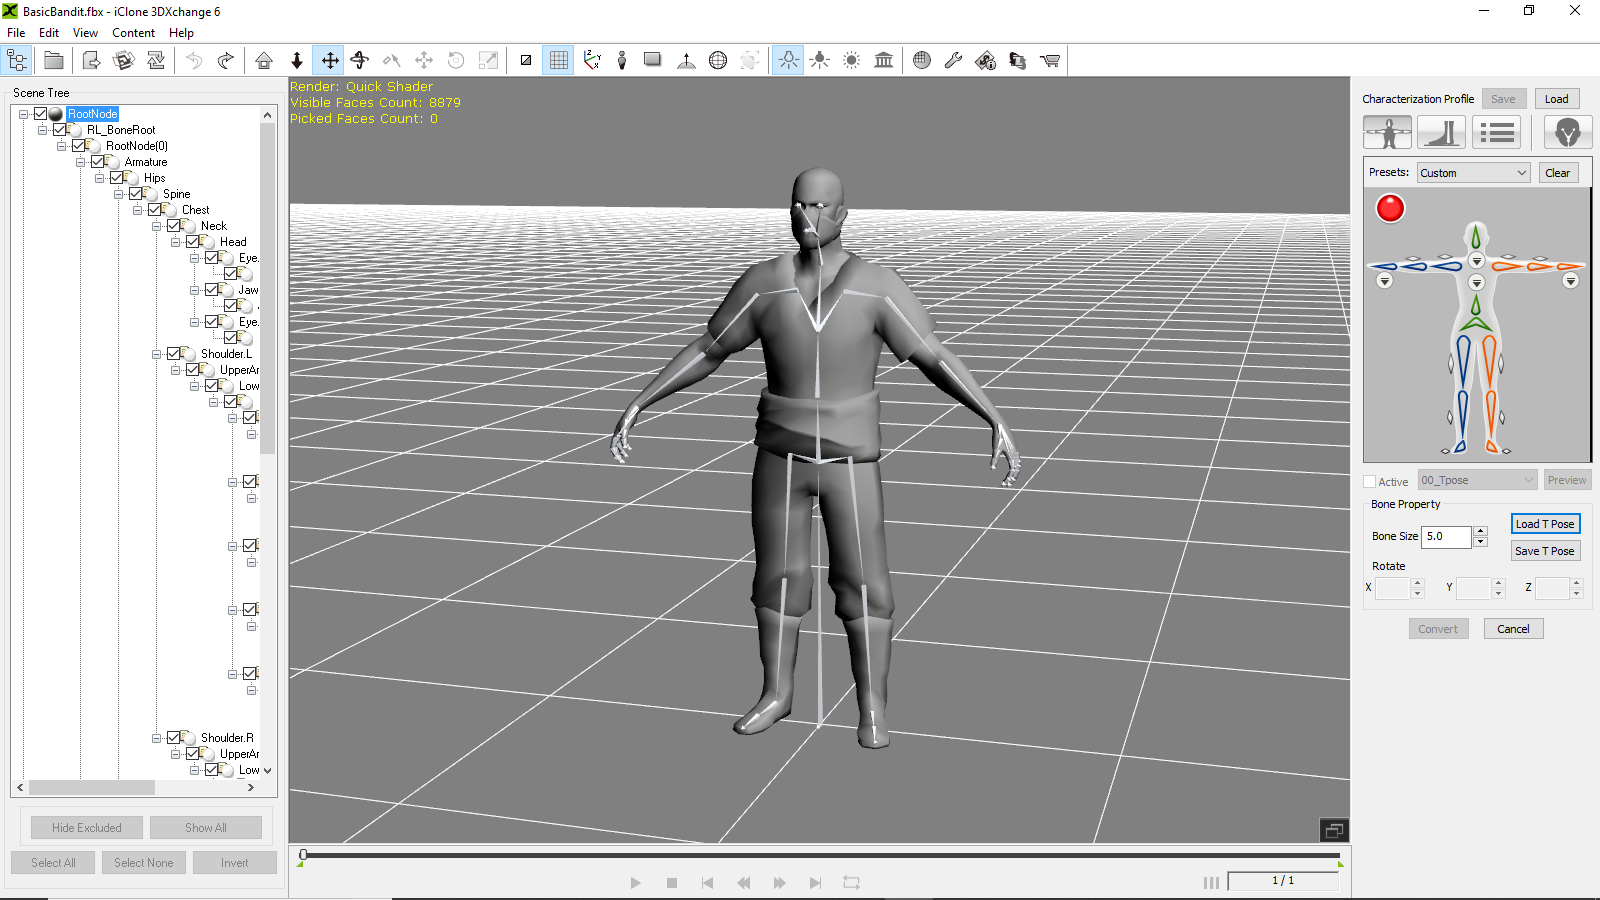The height and width of the screenshot is (900, 1600).
Task: Click the Museum pillars icon
Action: [x=884, y=61]
